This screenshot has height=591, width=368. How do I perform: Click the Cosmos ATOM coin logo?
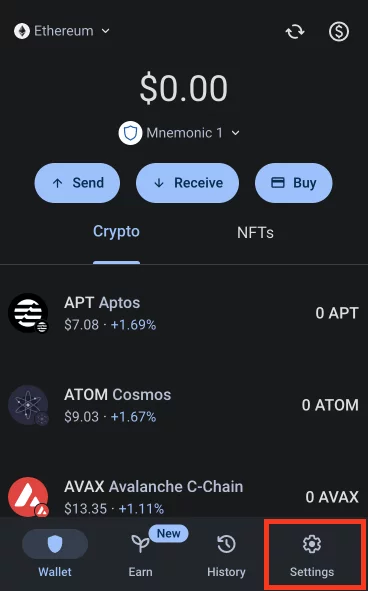coord(28,405)
